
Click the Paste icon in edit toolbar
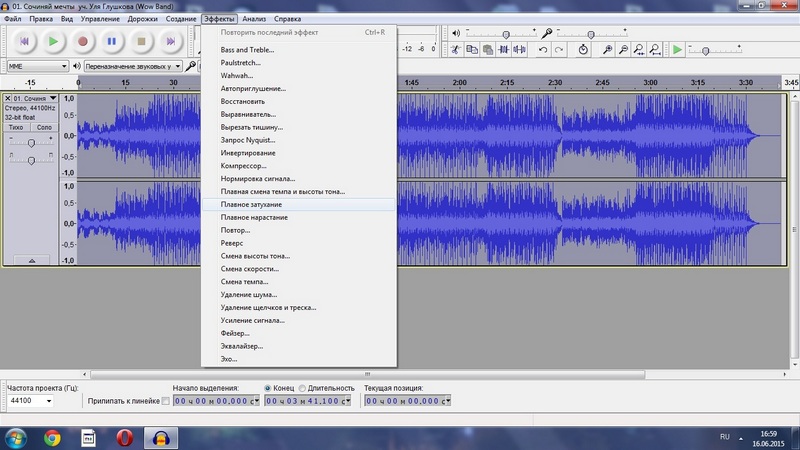pos(488,49)
